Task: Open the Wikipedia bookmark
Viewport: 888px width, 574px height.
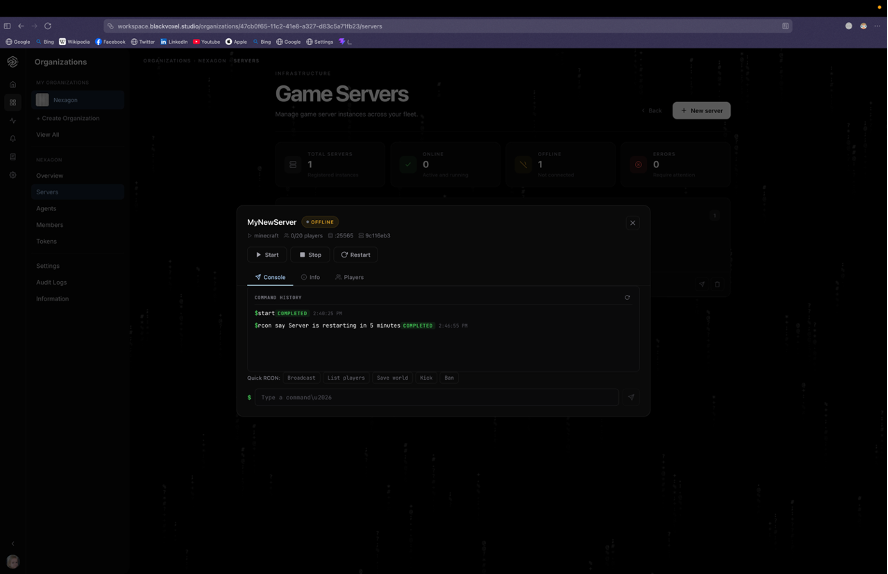Action: 74,42
